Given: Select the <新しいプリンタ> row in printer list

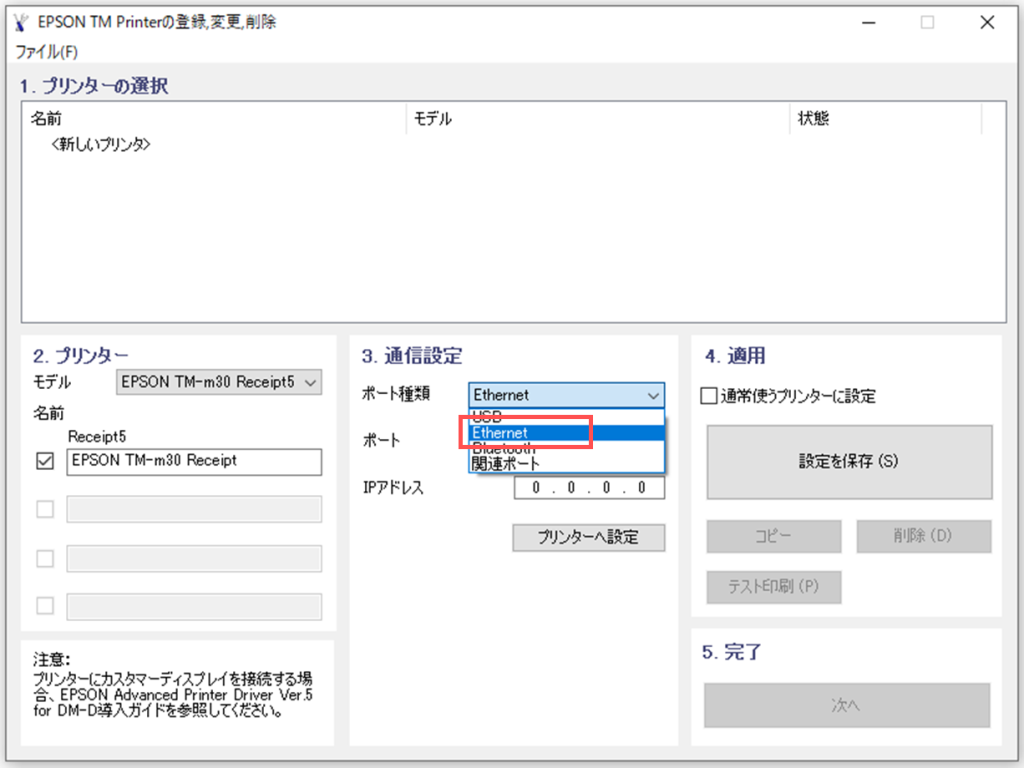Looking at the screenshot, I should 101,144.
